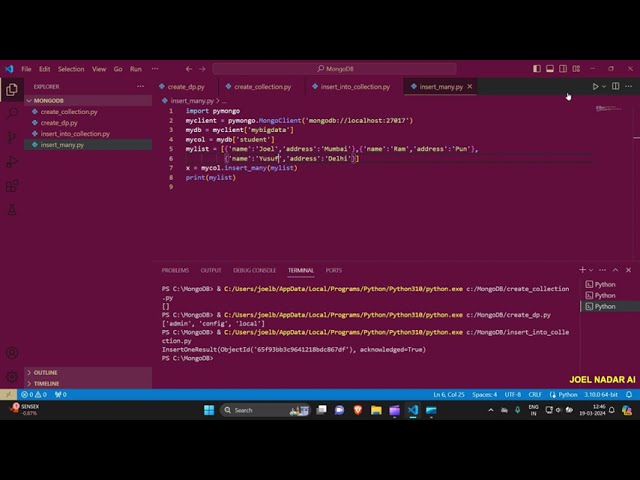
Task: Open the Search view in activity bar
Action: tap(12, 113)
